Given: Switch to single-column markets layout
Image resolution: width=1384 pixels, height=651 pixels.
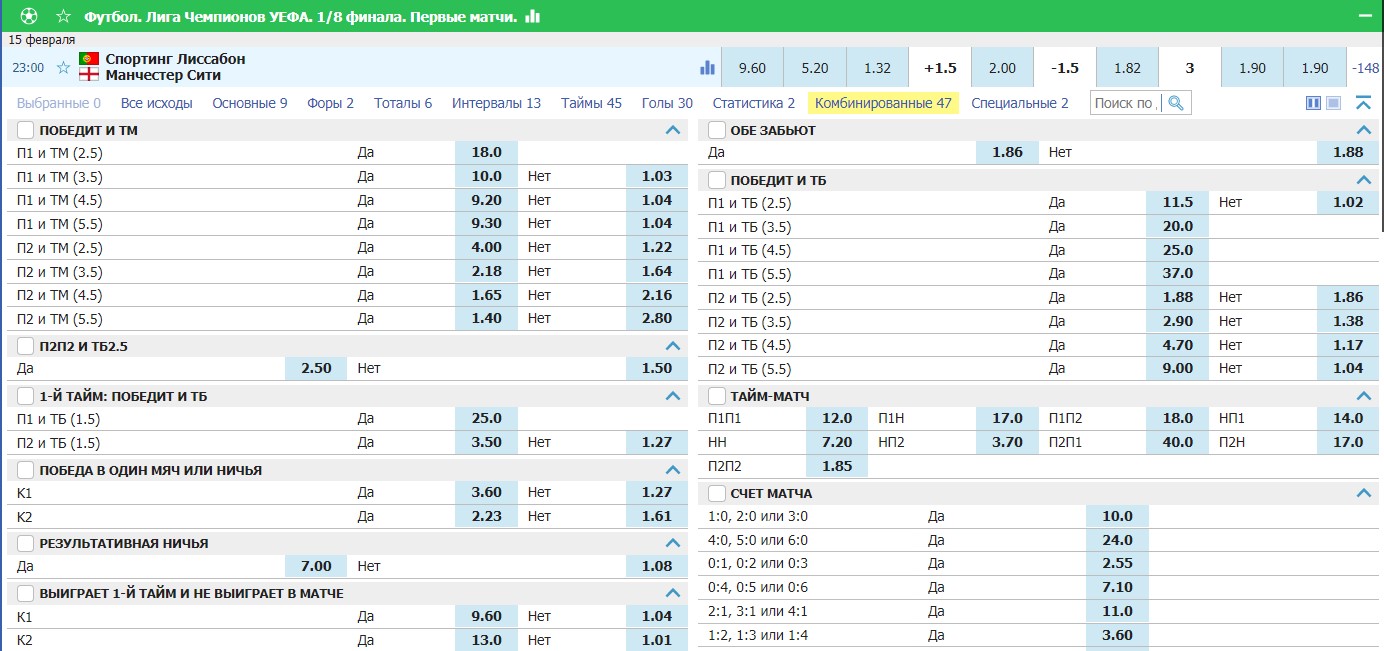Looking at the screenshot, I should tap(1333, 103).
